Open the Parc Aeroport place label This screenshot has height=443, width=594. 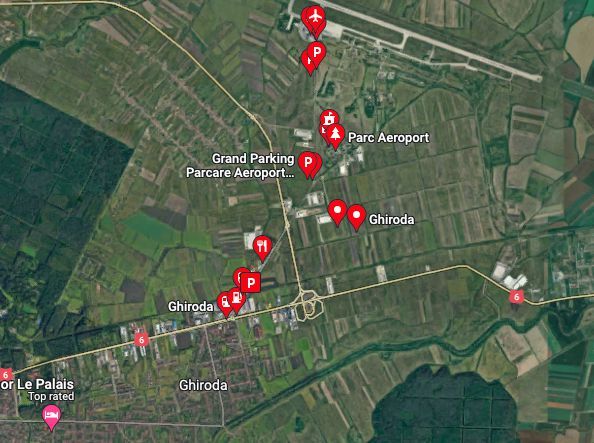(x=388, y=138)
